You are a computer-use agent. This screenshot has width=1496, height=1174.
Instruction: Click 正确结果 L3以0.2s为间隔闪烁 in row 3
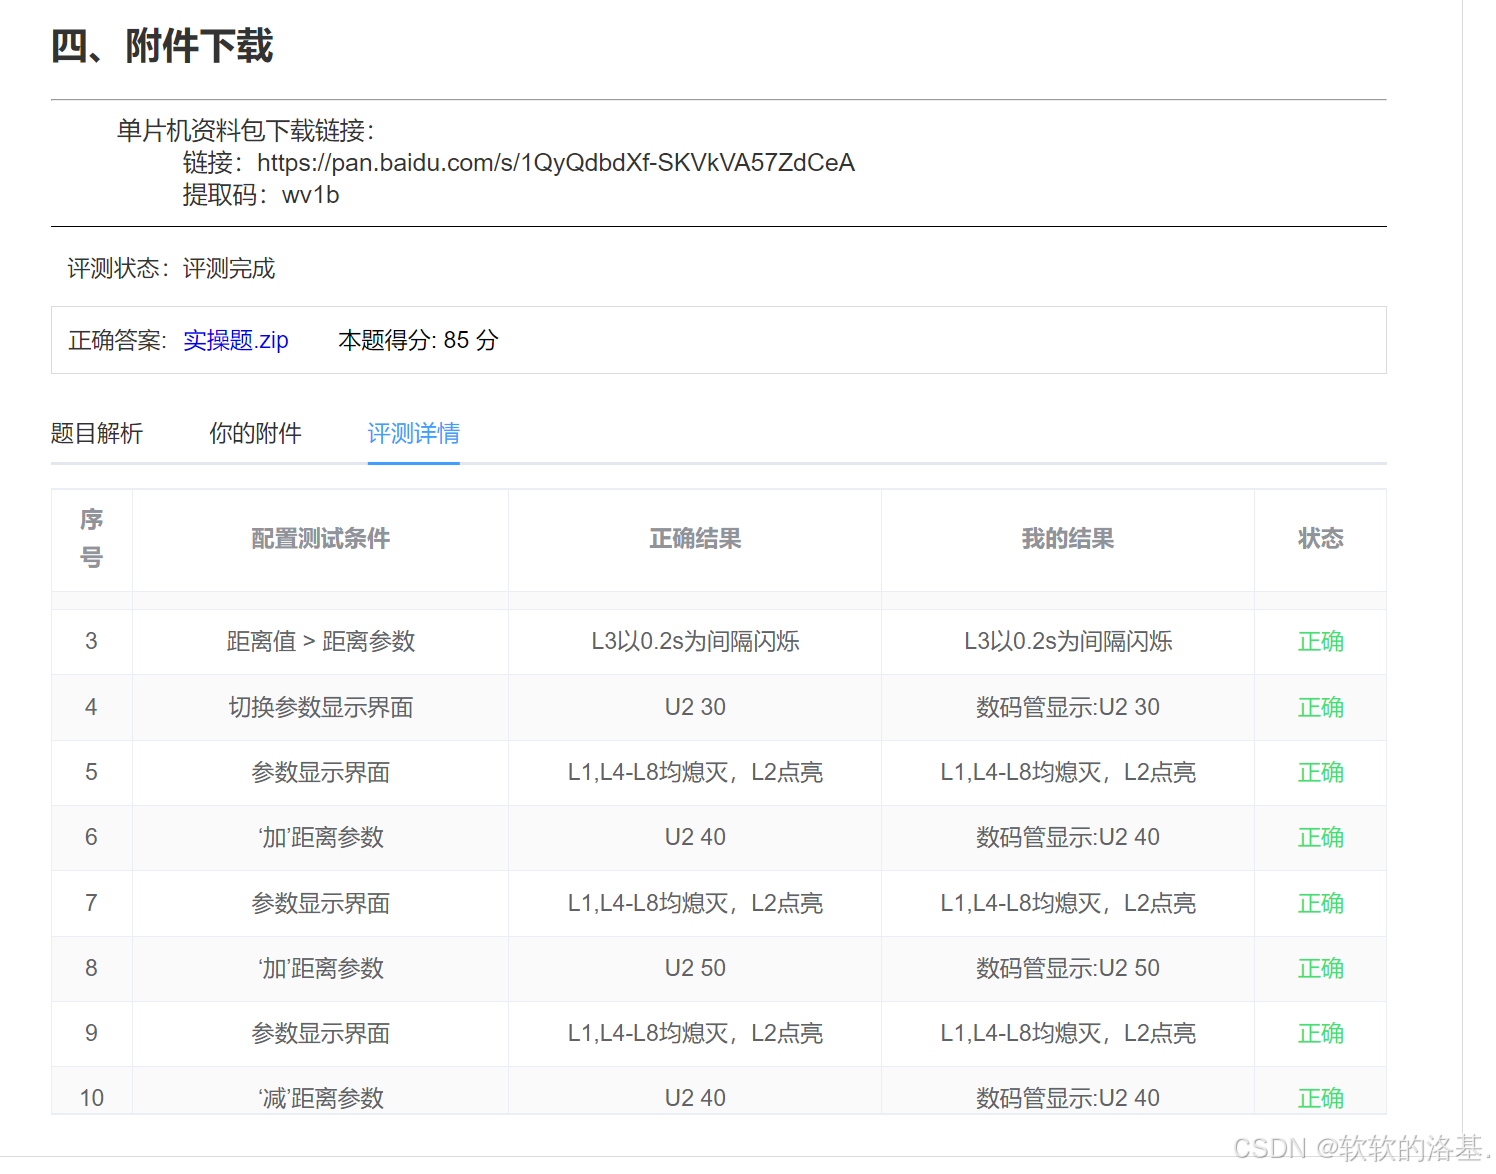click(x=695, y=642)
